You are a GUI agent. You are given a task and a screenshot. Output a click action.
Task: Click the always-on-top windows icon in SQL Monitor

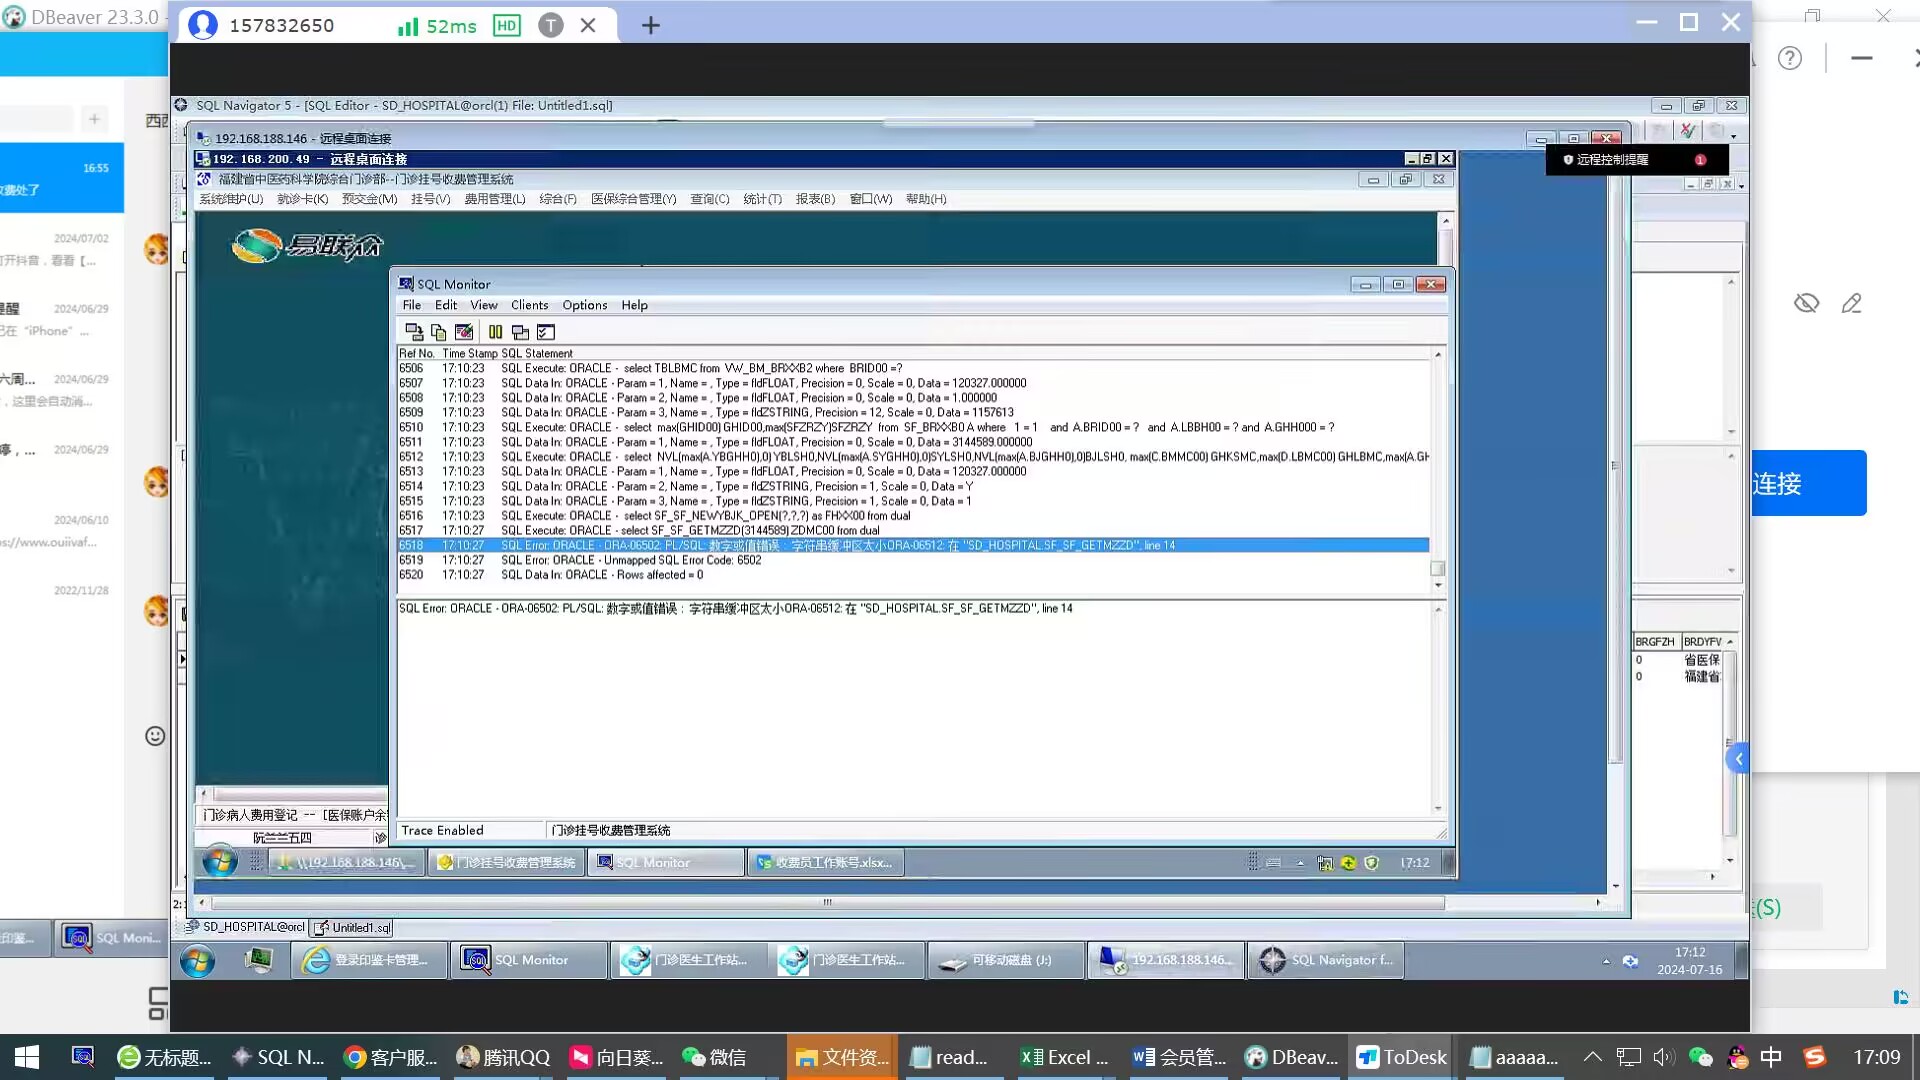tap(520, 332)
